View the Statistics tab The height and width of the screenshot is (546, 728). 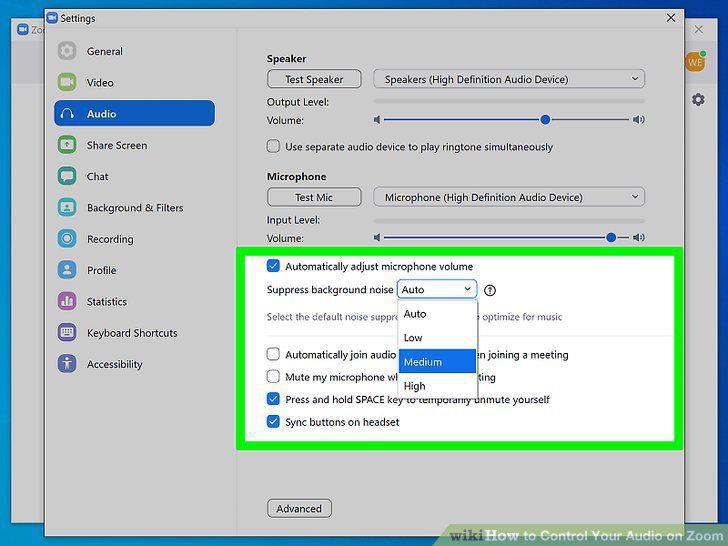coord(135,301)
